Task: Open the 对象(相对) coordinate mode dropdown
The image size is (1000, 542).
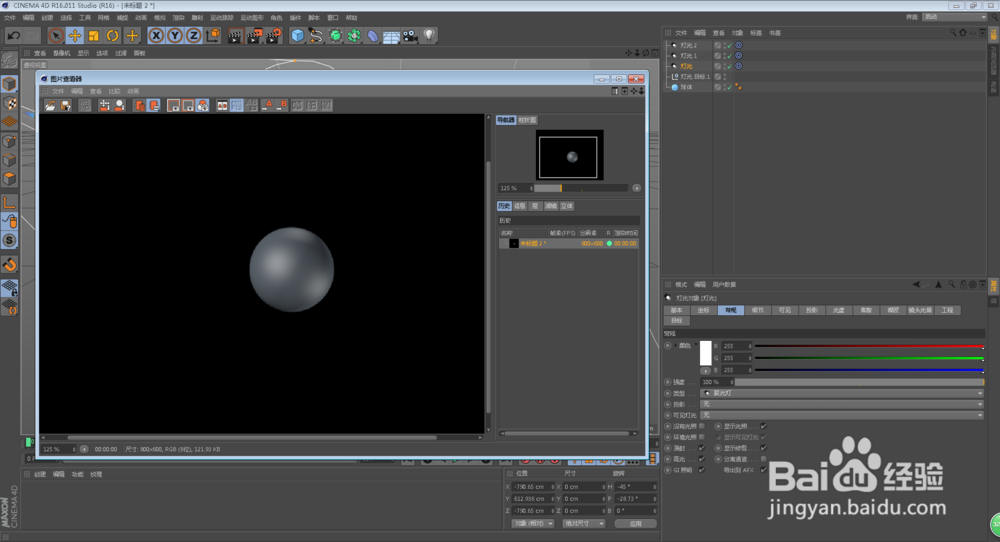Action: tap(533, 524)
